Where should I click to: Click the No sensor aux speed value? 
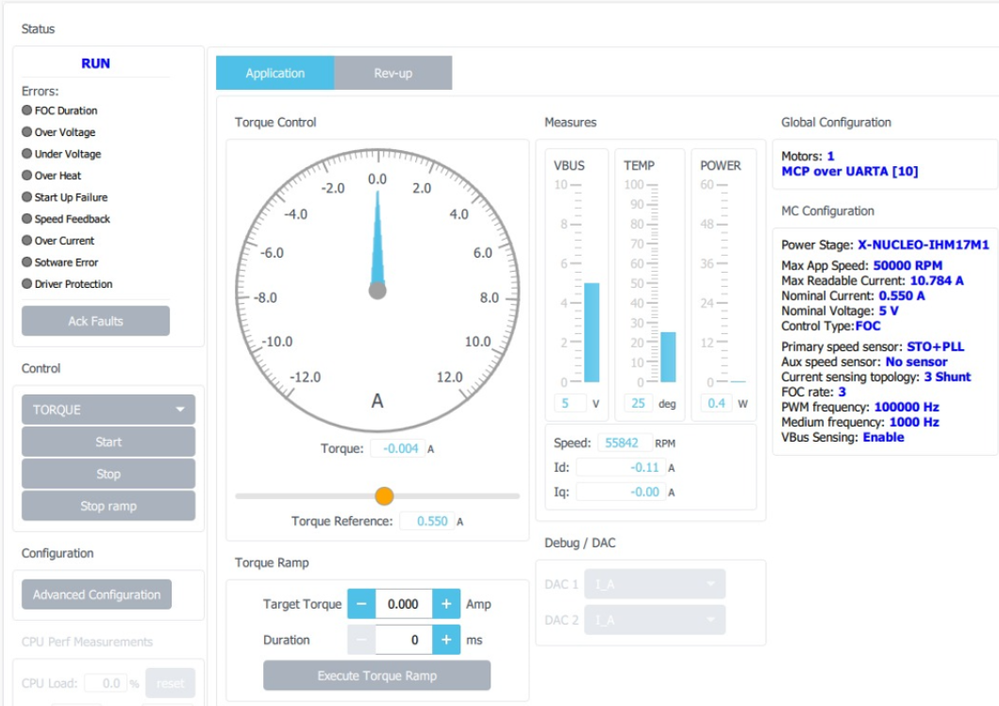tap(916, 362)
